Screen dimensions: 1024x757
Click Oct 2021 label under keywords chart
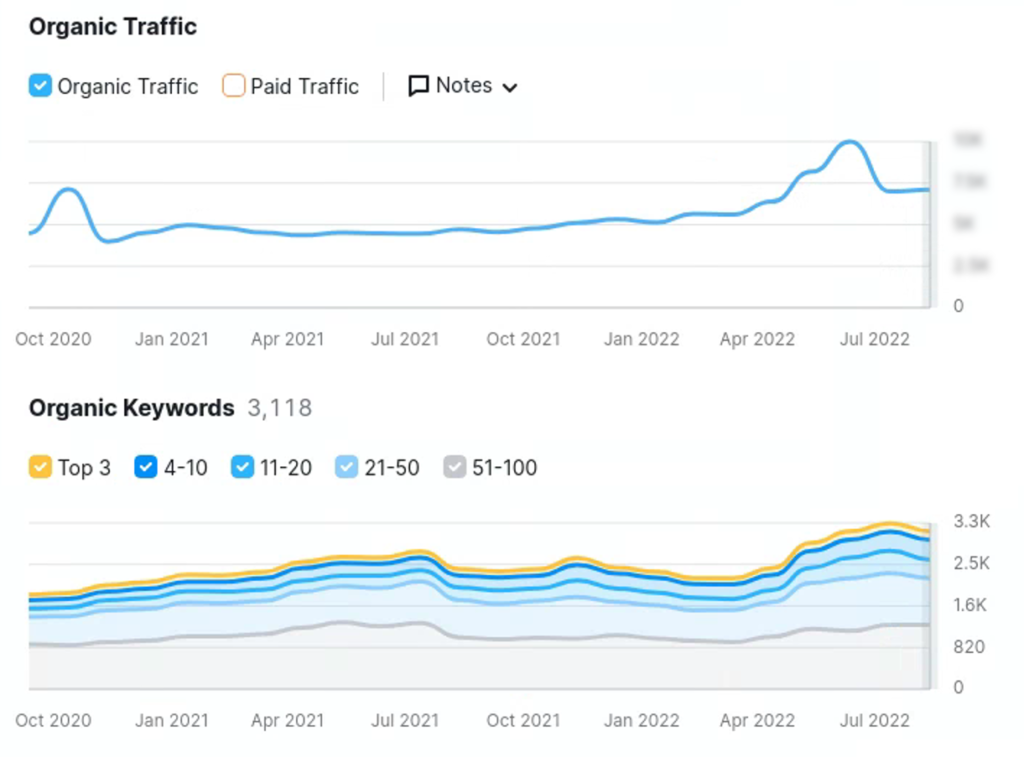[523, 720]
